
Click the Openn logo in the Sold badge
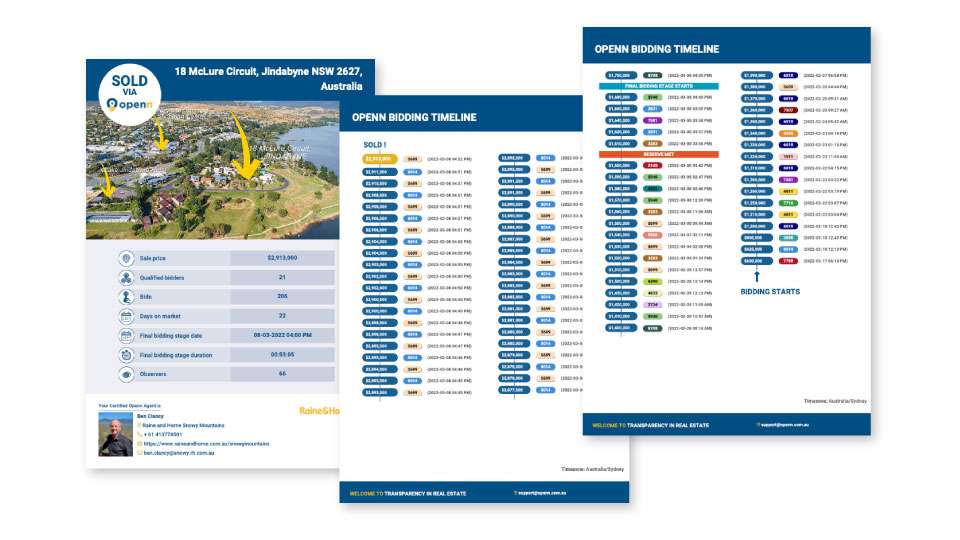click(x=129, y=105)
